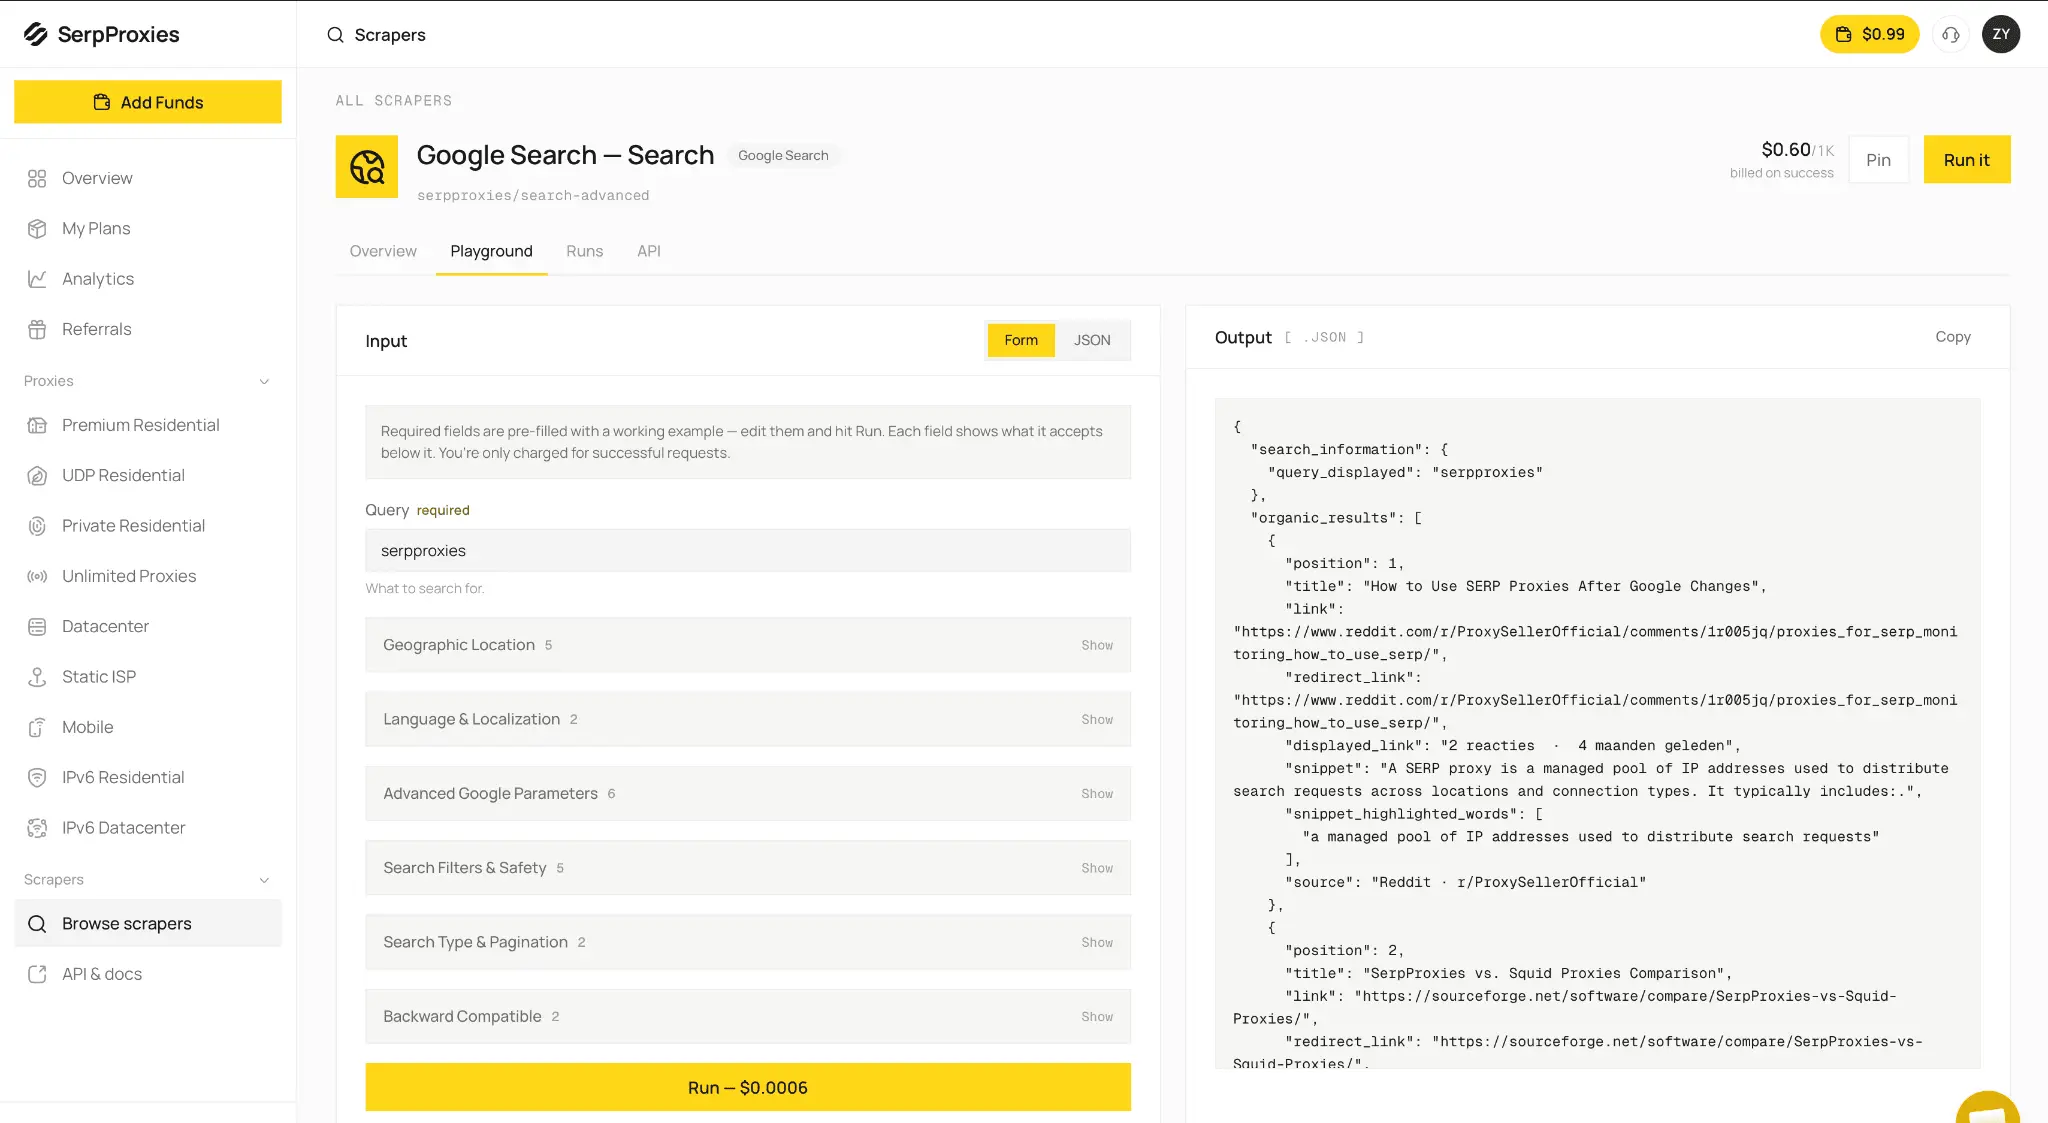The width and height of the screenshot is (2048, 1123).
Task: Switch input mode to JSON
Action: [x=1092, y=340]
